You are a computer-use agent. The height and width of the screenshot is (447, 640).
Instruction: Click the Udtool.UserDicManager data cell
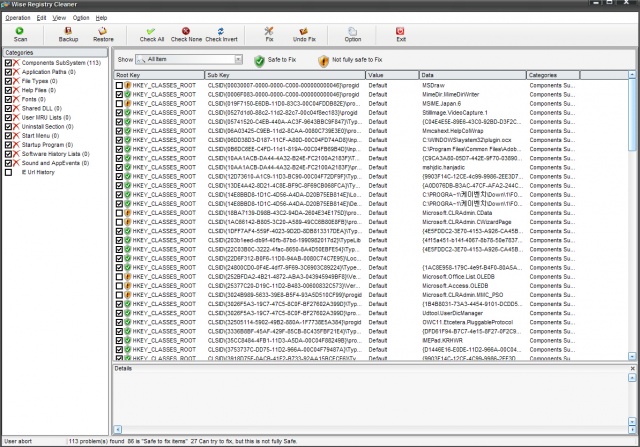pos(452,313)
